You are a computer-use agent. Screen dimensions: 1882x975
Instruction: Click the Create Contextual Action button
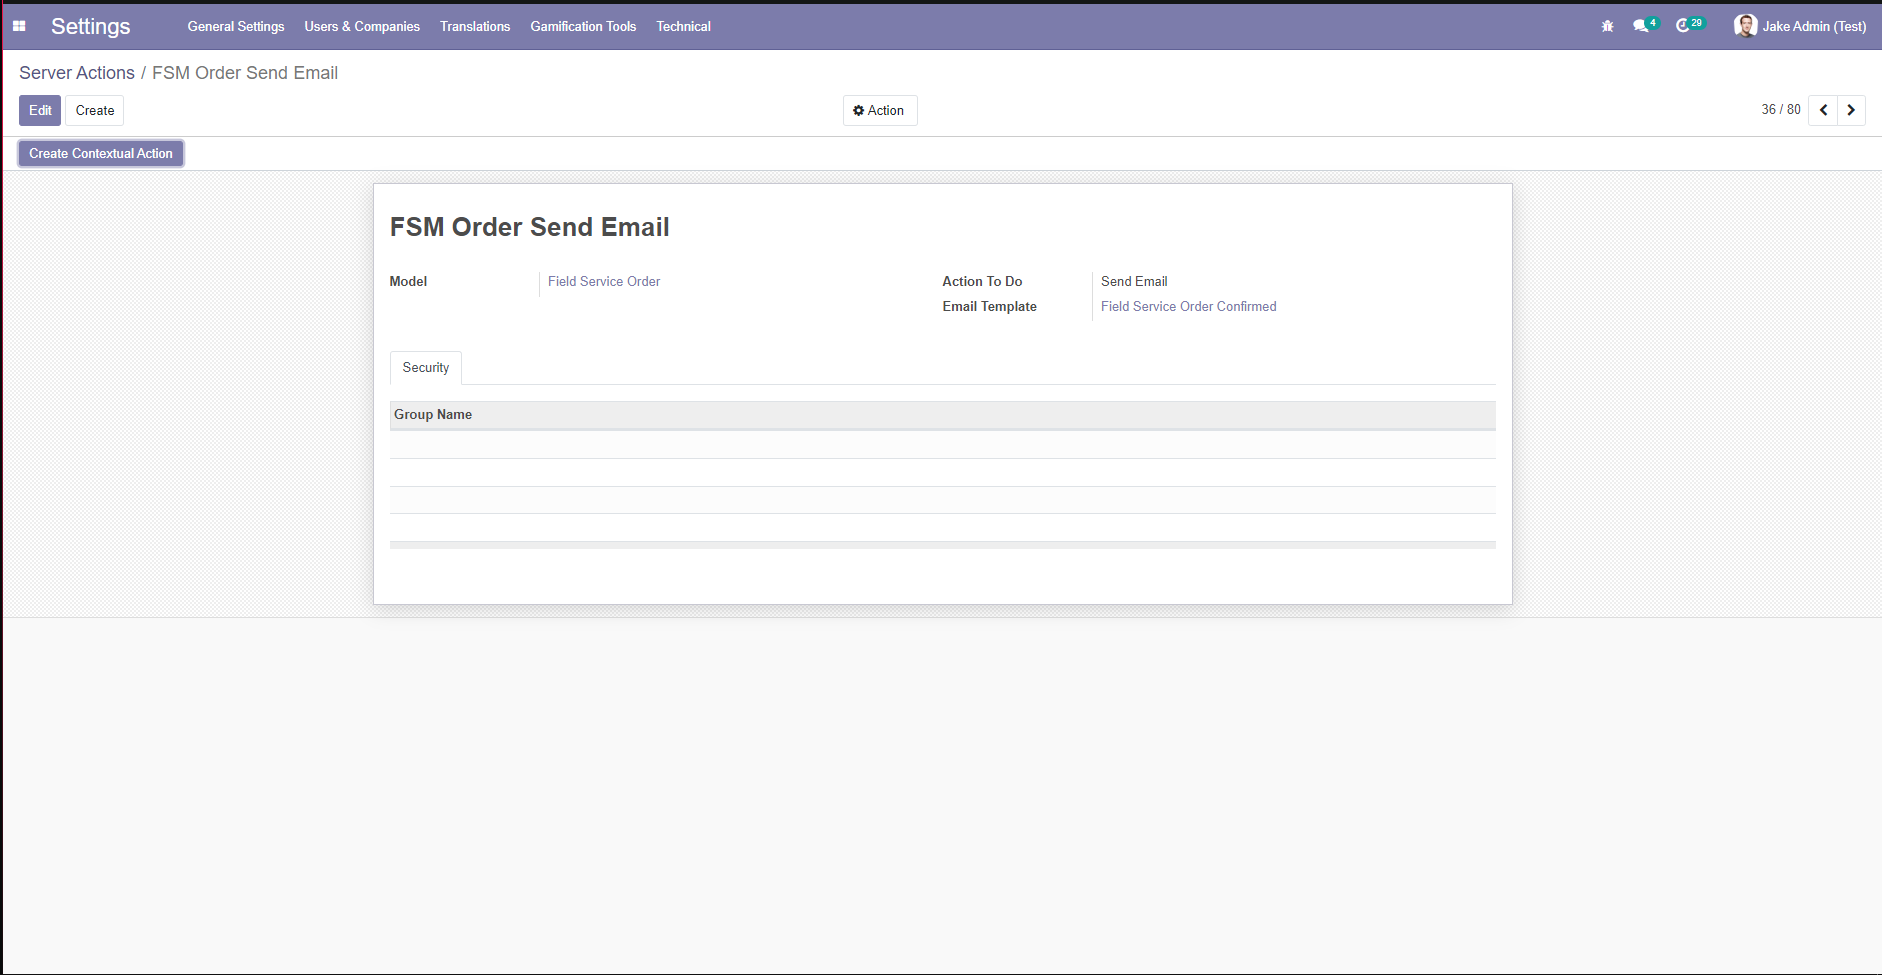coord(100,153)
